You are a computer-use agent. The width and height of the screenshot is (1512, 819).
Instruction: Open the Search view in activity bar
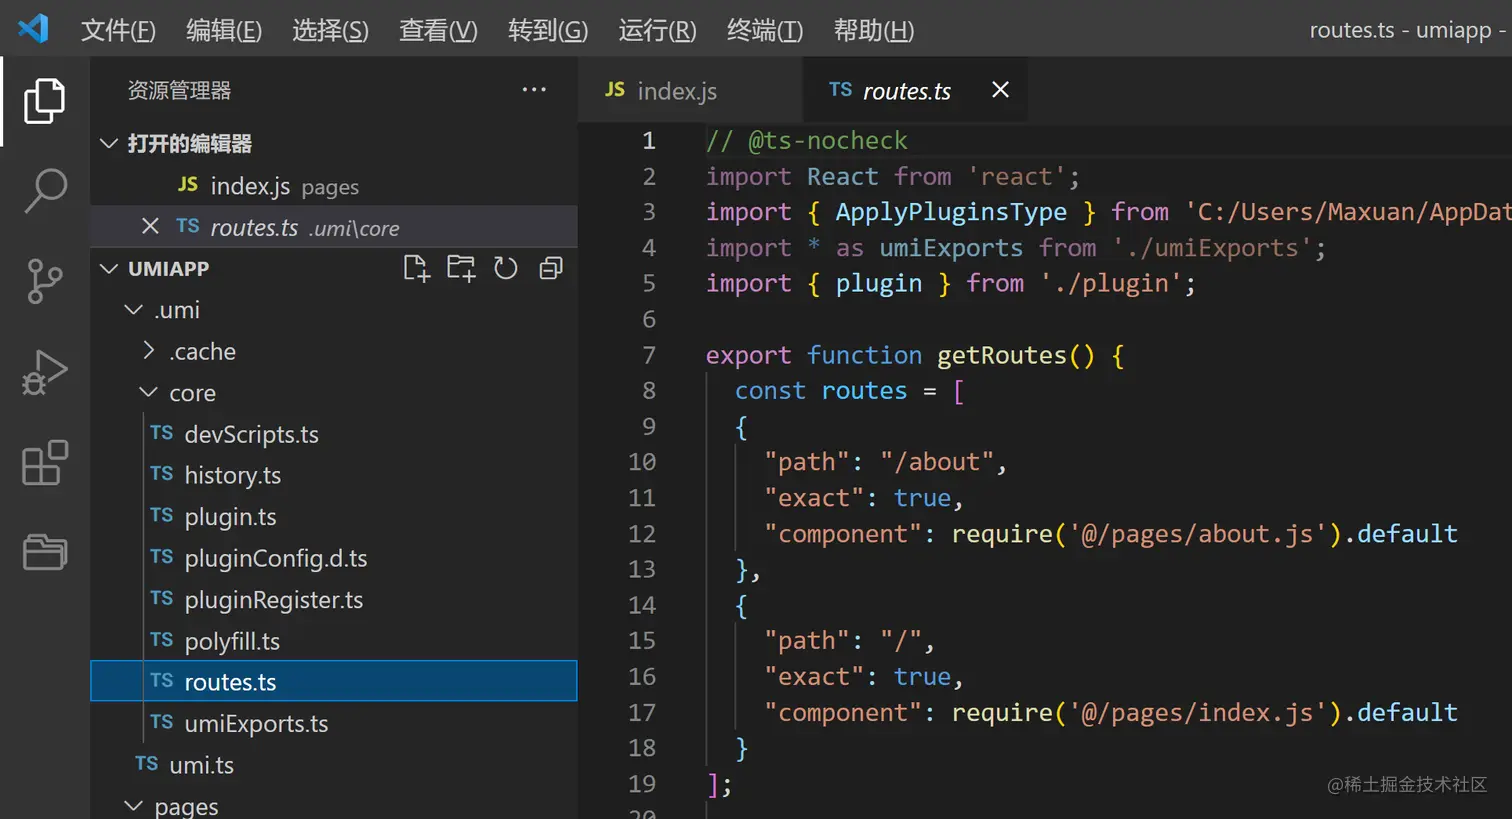pyautogui.click(x=44, y=190)
